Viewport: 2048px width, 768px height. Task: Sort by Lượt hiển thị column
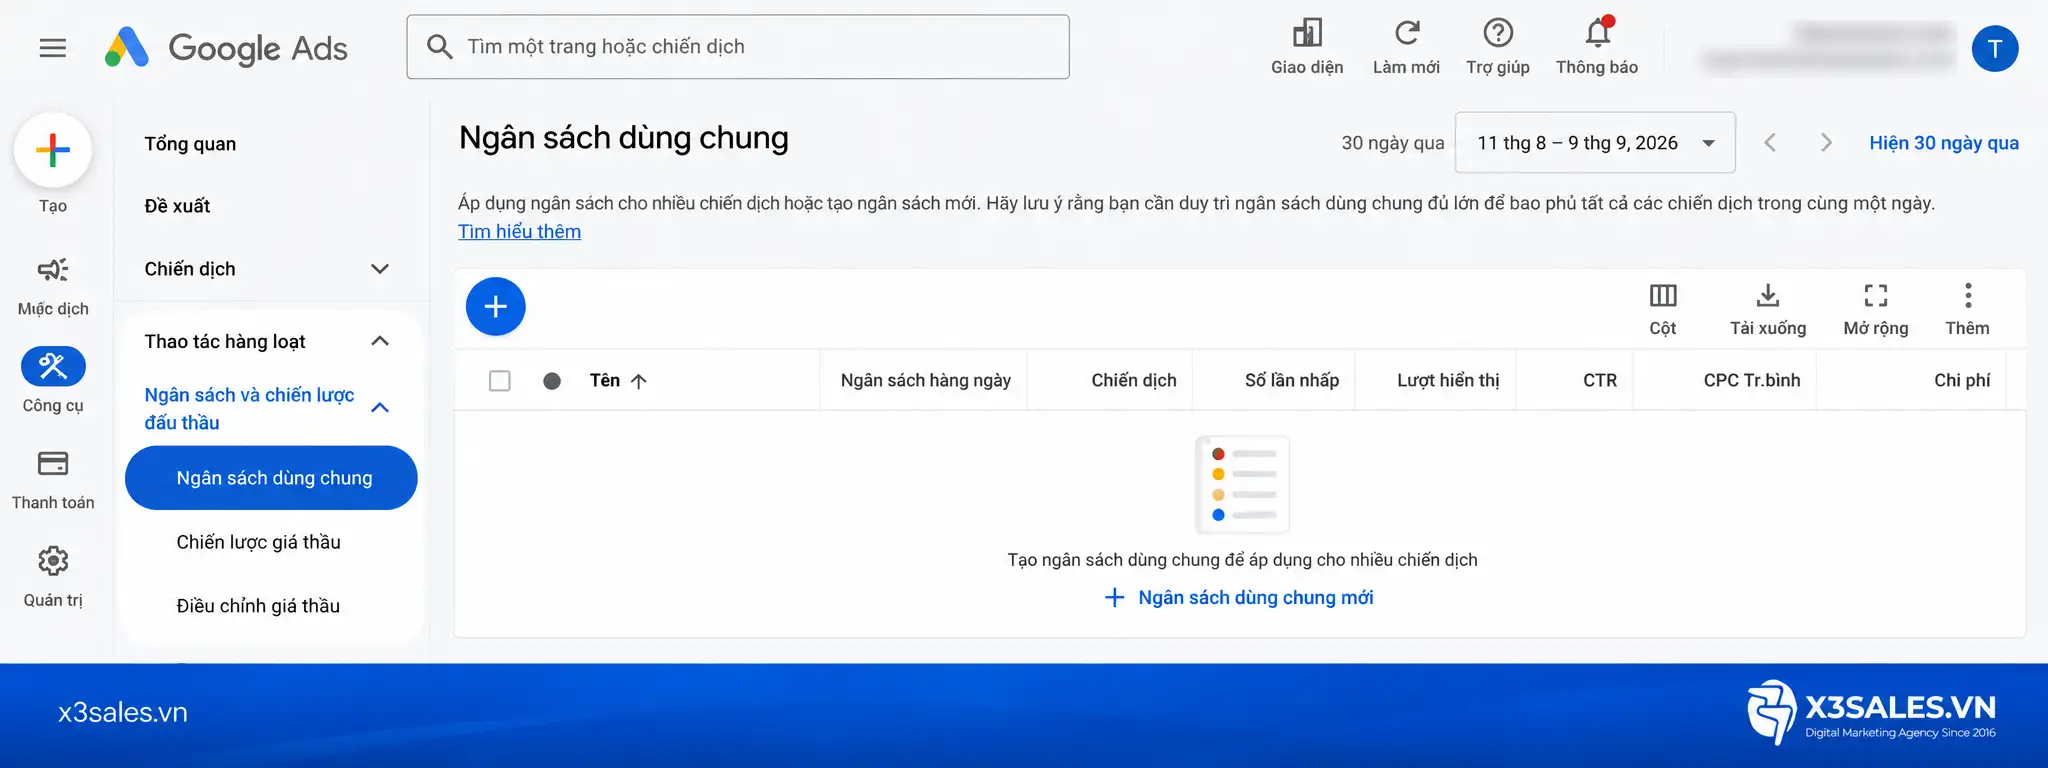[x=1448, y=381]
